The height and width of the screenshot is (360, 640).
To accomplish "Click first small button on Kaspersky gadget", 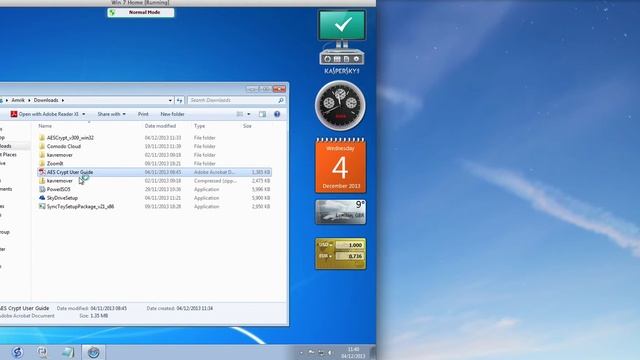I will 327,59.
